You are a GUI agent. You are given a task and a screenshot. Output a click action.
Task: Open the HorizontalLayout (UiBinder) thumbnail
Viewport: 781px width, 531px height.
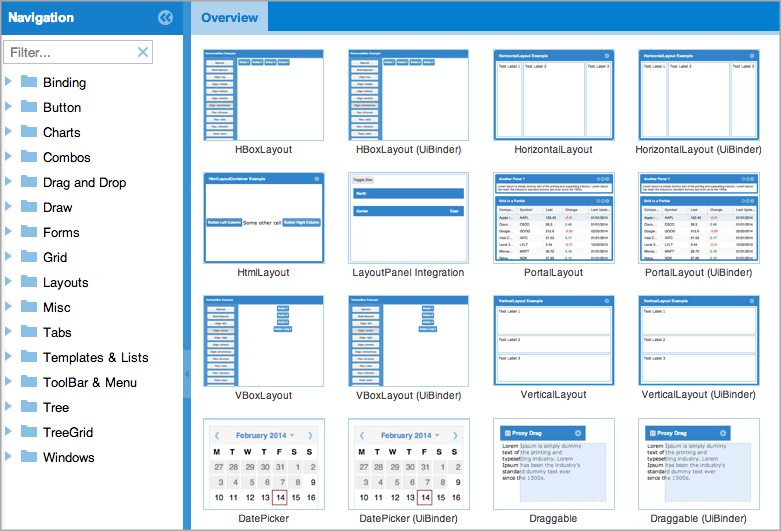point(698,95)
